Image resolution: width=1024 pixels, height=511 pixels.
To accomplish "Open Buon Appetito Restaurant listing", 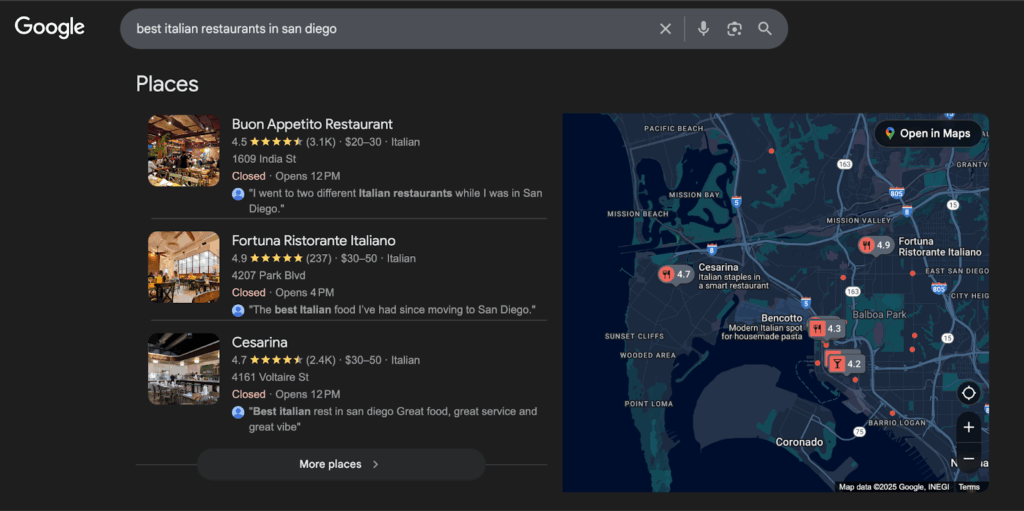I will (312, 124).
